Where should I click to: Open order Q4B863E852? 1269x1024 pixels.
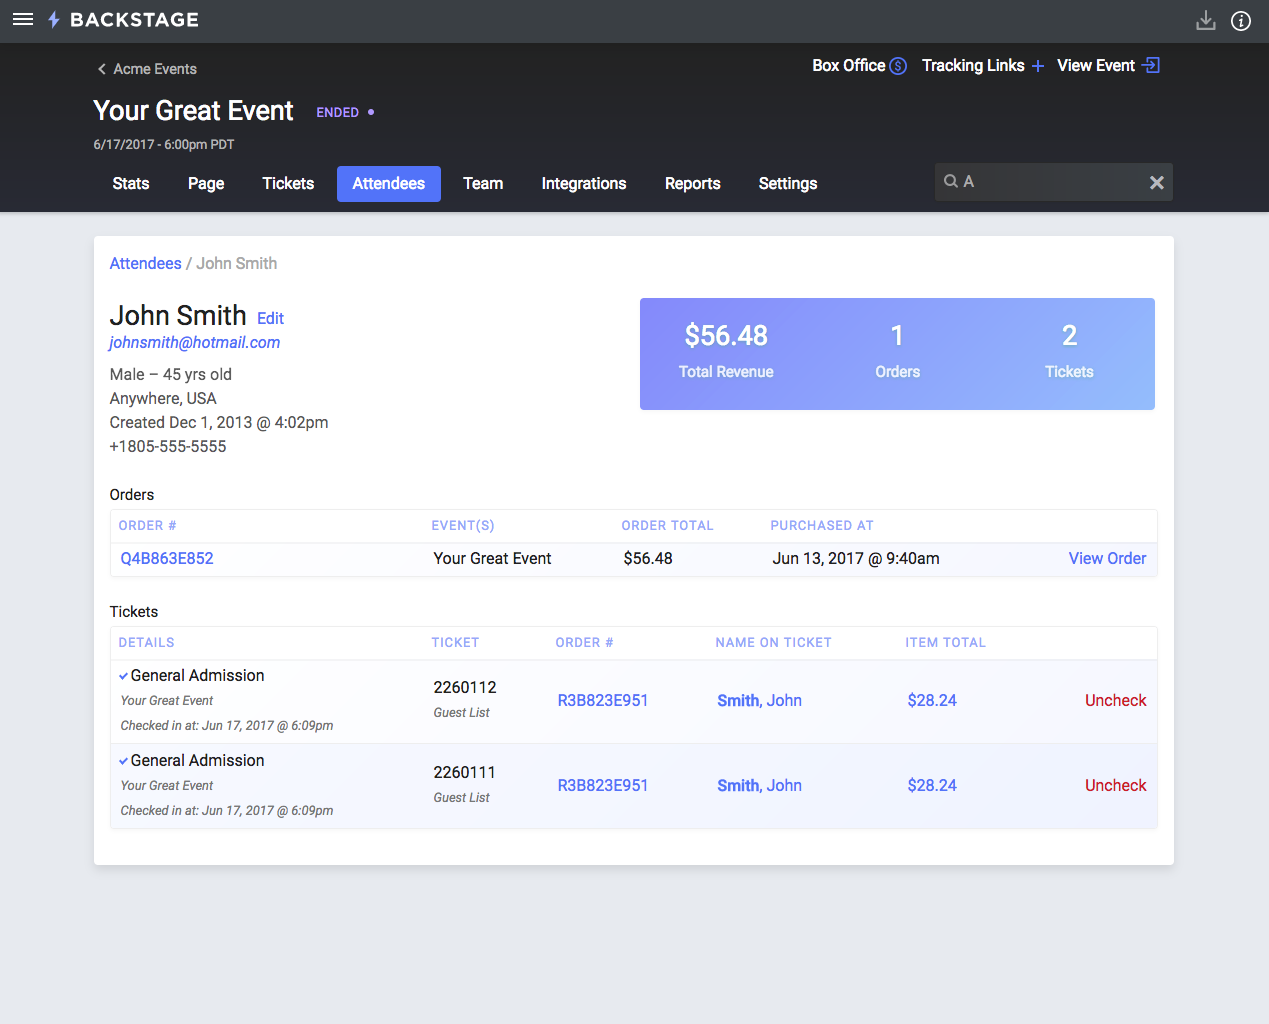[167, 559]
